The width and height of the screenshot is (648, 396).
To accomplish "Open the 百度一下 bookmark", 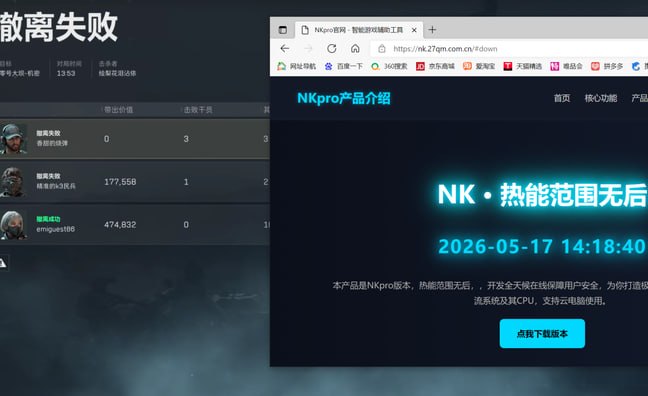I will coord(343,66).
